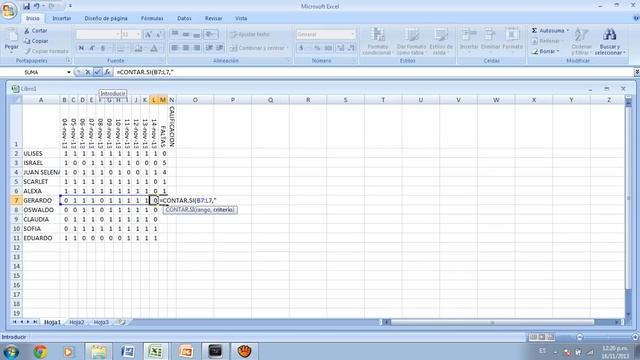Confirm formula with the checkmark icon
Viewport: 640px width, 360px height.
click(x=97, y=72)
